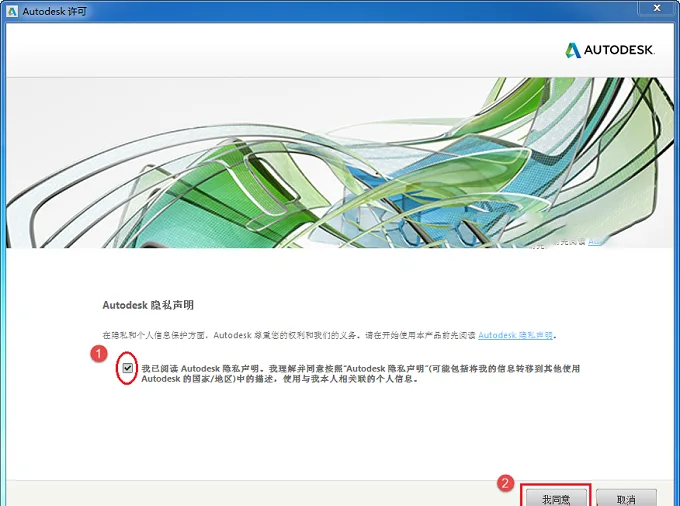Click the AUTODESK logo in header
Image resolution: width=680 pixels, height=506 pixels.
(x=610, y=50)
